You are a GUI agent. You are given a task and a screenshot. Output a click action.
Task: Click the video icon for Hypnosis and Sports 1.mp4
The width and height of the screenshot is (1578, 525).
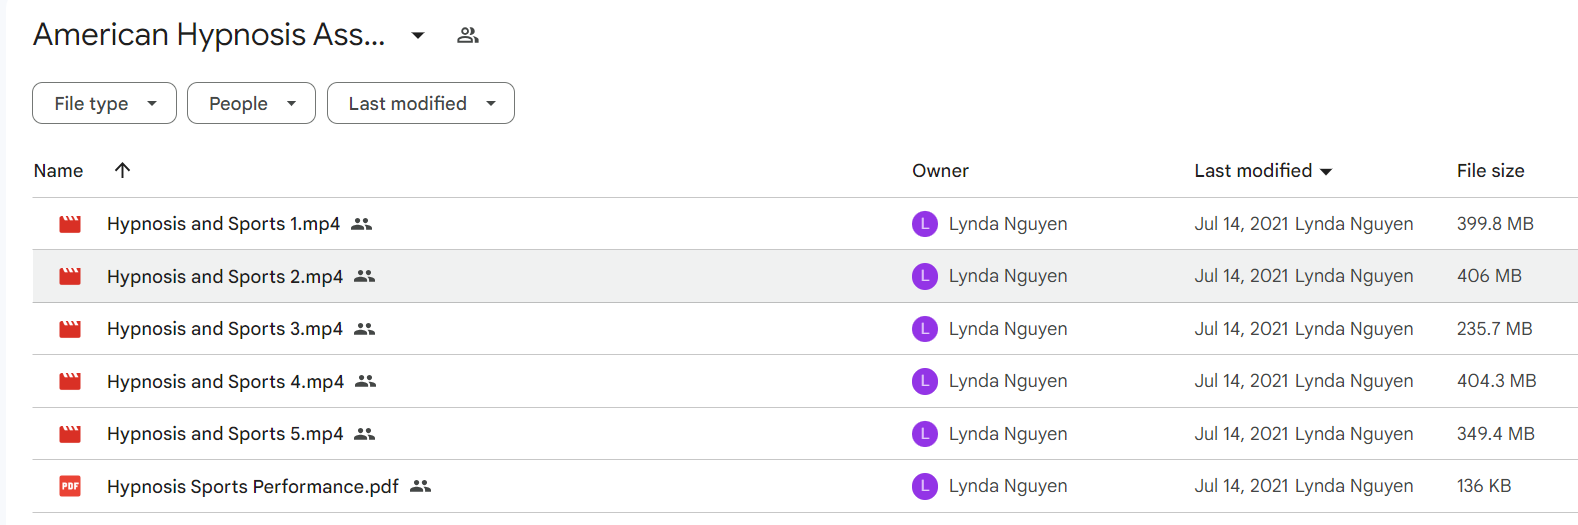coord(70,224)
